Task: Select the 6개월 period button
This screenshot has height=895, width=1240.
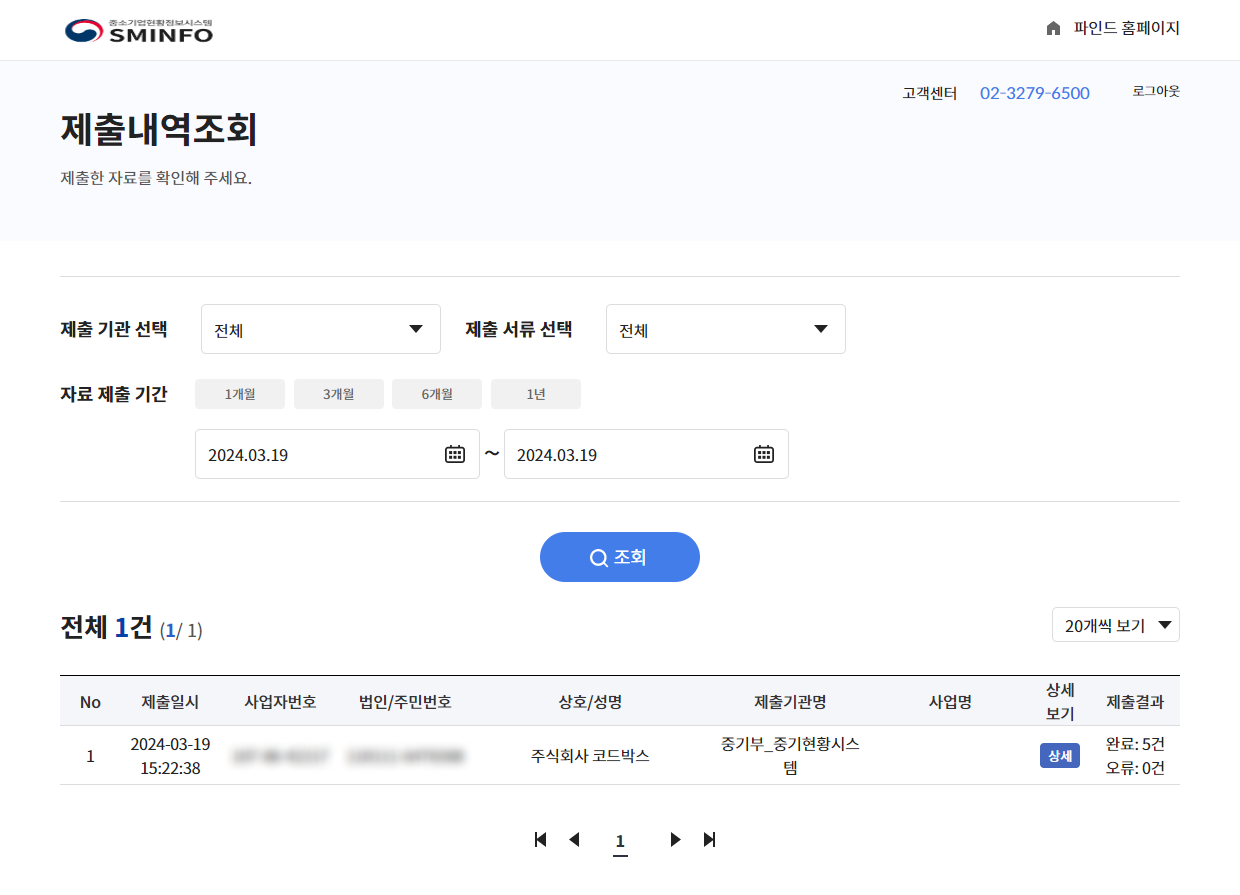Action: click(x=437, y=394)
